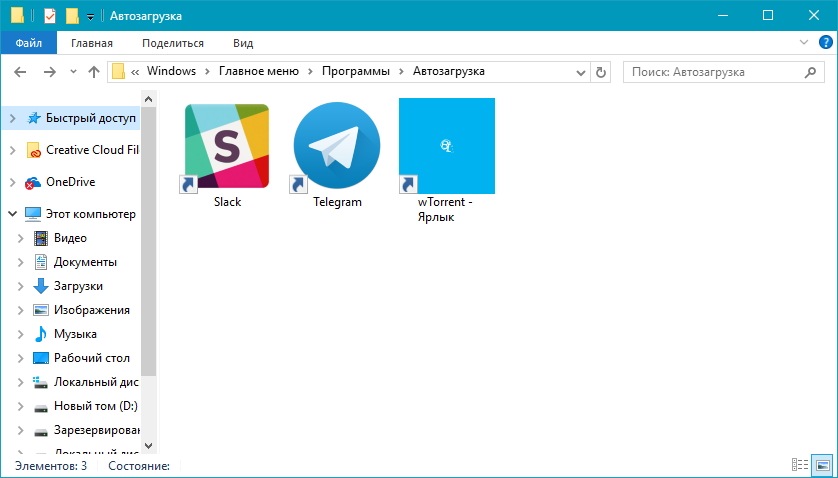Click the Изображения picture icon
Viewport: 838px width, 478px height.
click(x=41, y=310)
